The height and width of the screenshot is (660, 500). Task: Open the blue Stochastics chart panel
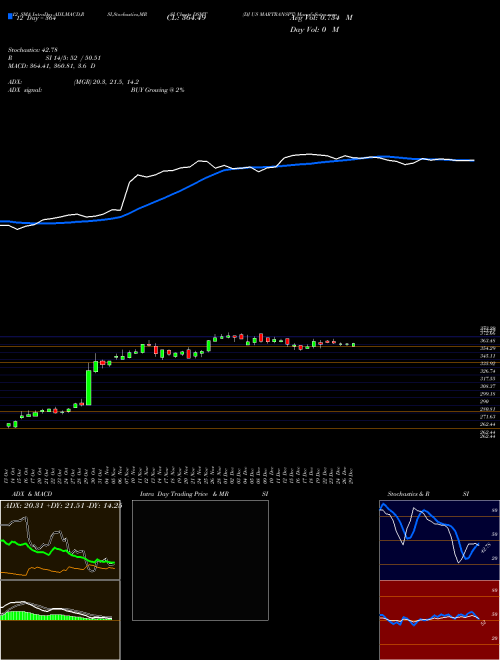[x=439, y=540]
